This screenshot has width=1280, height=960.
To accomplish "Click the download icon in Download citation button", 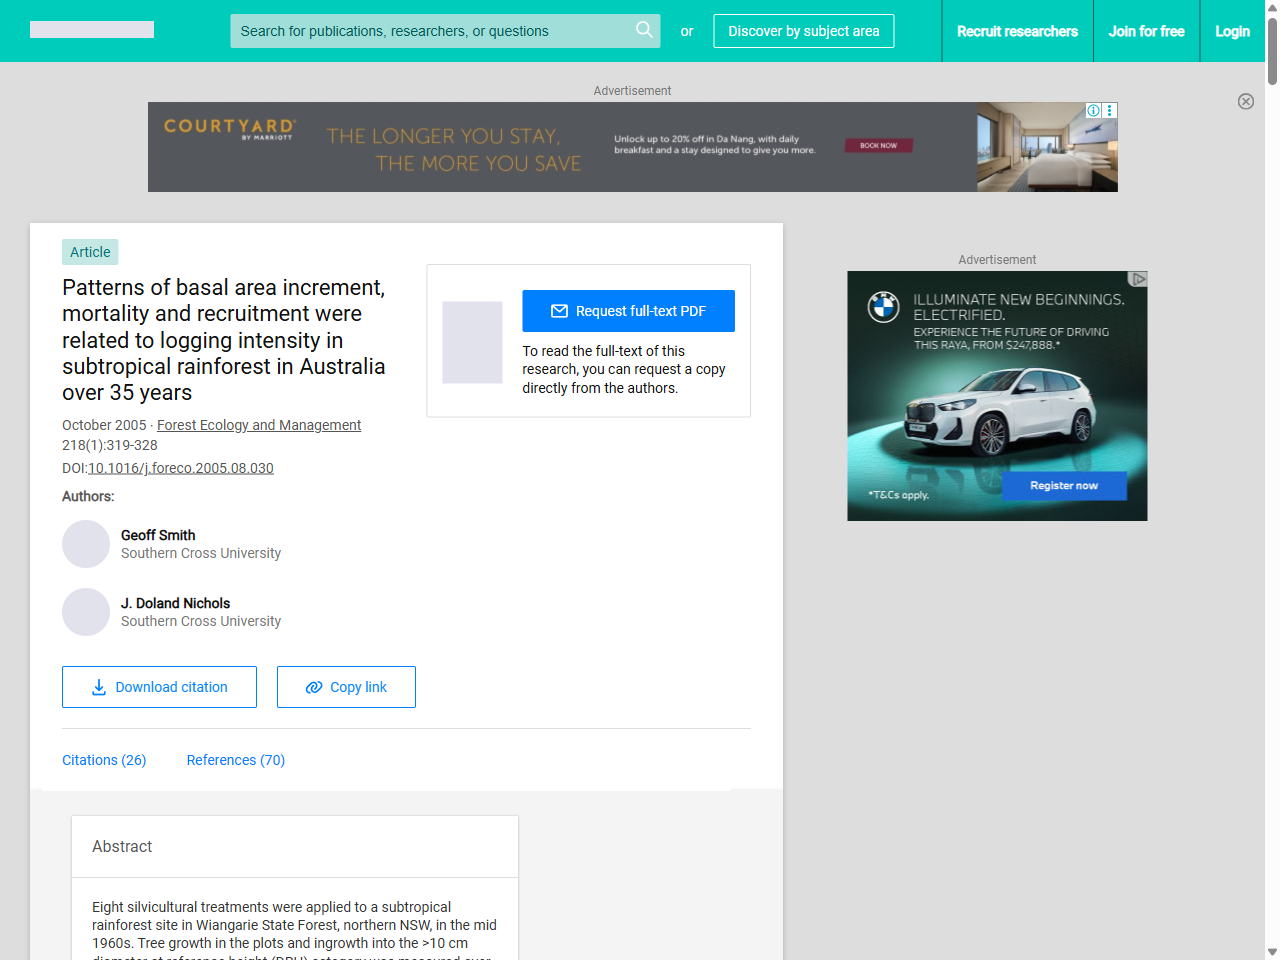I will 98,687.
